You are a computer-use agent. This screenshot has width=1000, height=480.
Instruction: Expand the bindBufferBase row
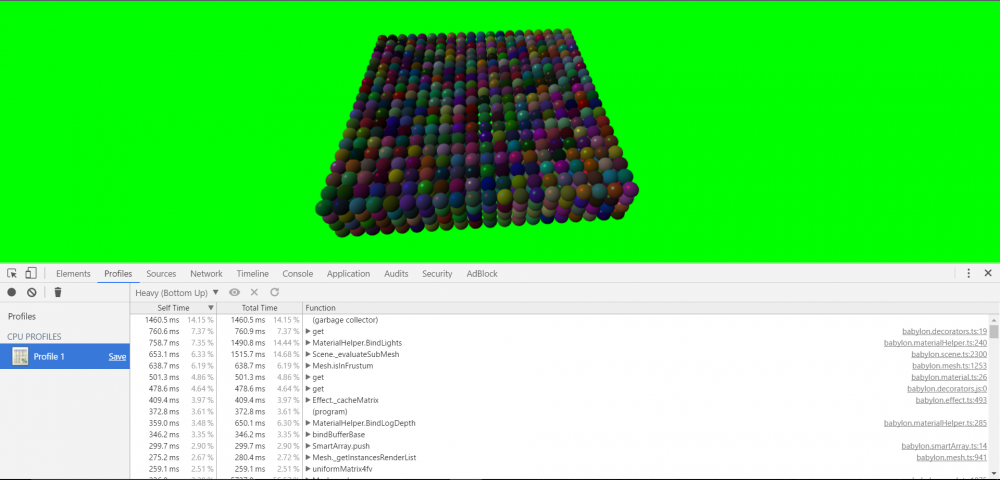click(x=308, y=435)
